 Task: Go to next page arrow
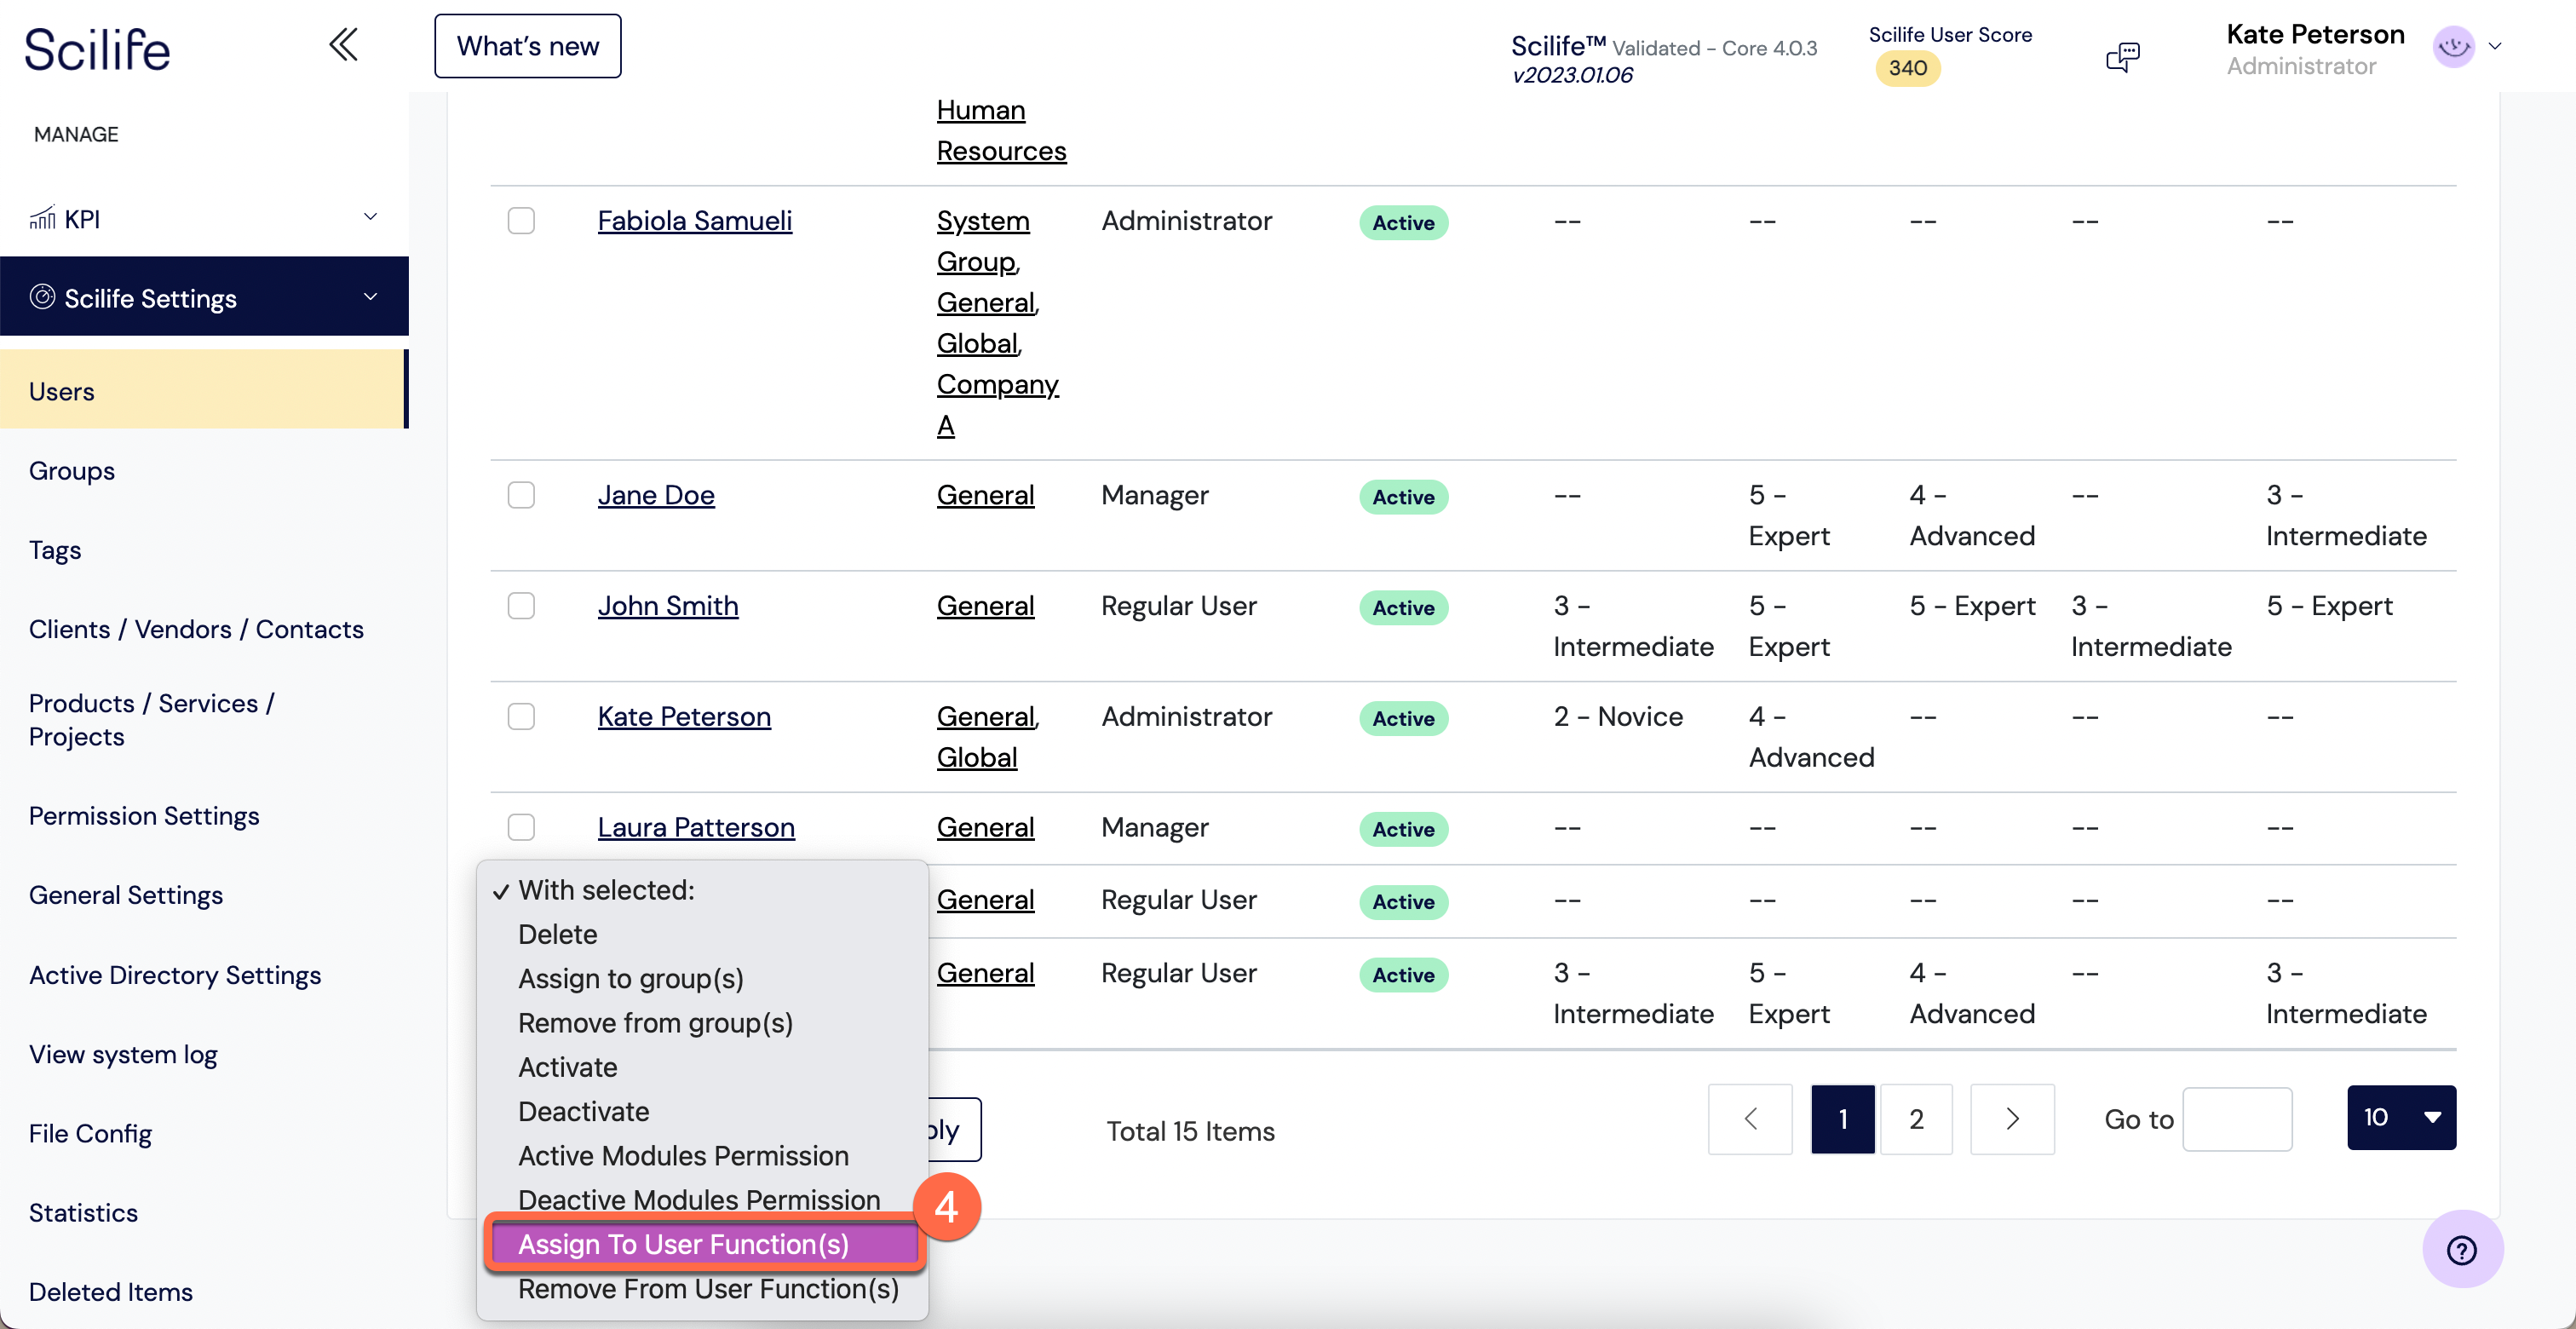(x=2012, y=1119)
